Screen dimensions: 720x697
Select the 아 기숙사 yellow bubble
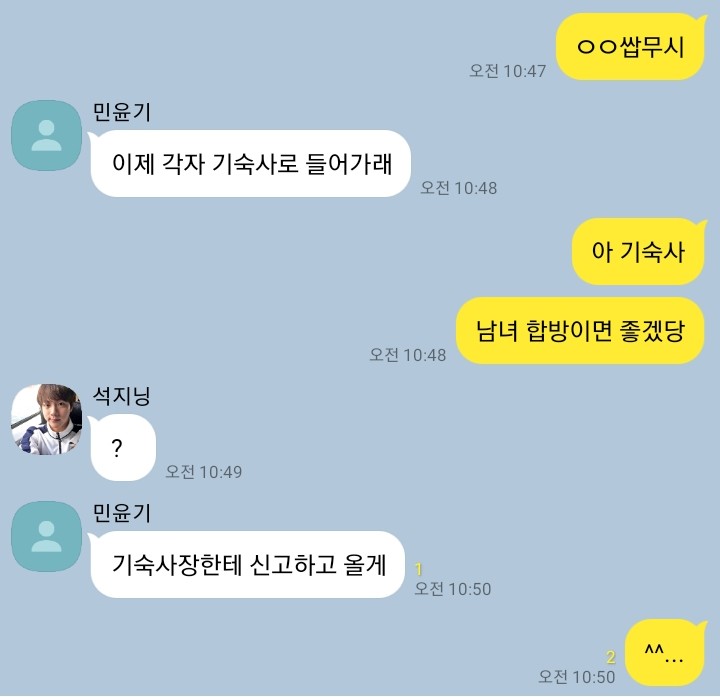coord(638,251)
